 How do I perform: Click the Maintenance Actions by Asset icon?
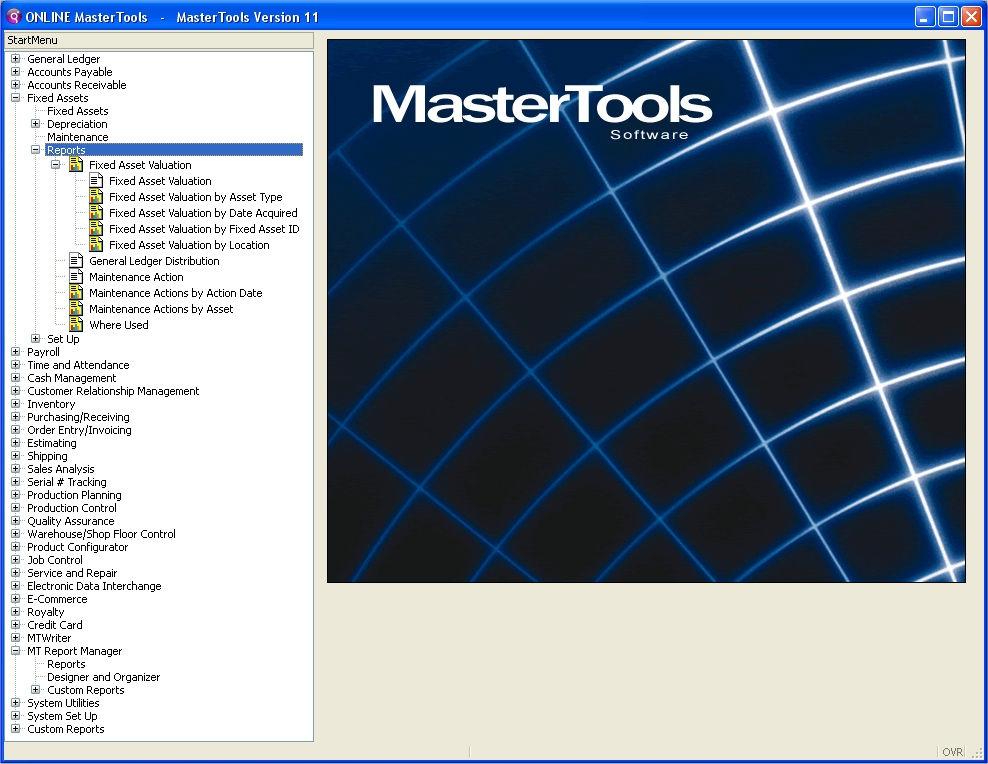[x=76, y=309]
